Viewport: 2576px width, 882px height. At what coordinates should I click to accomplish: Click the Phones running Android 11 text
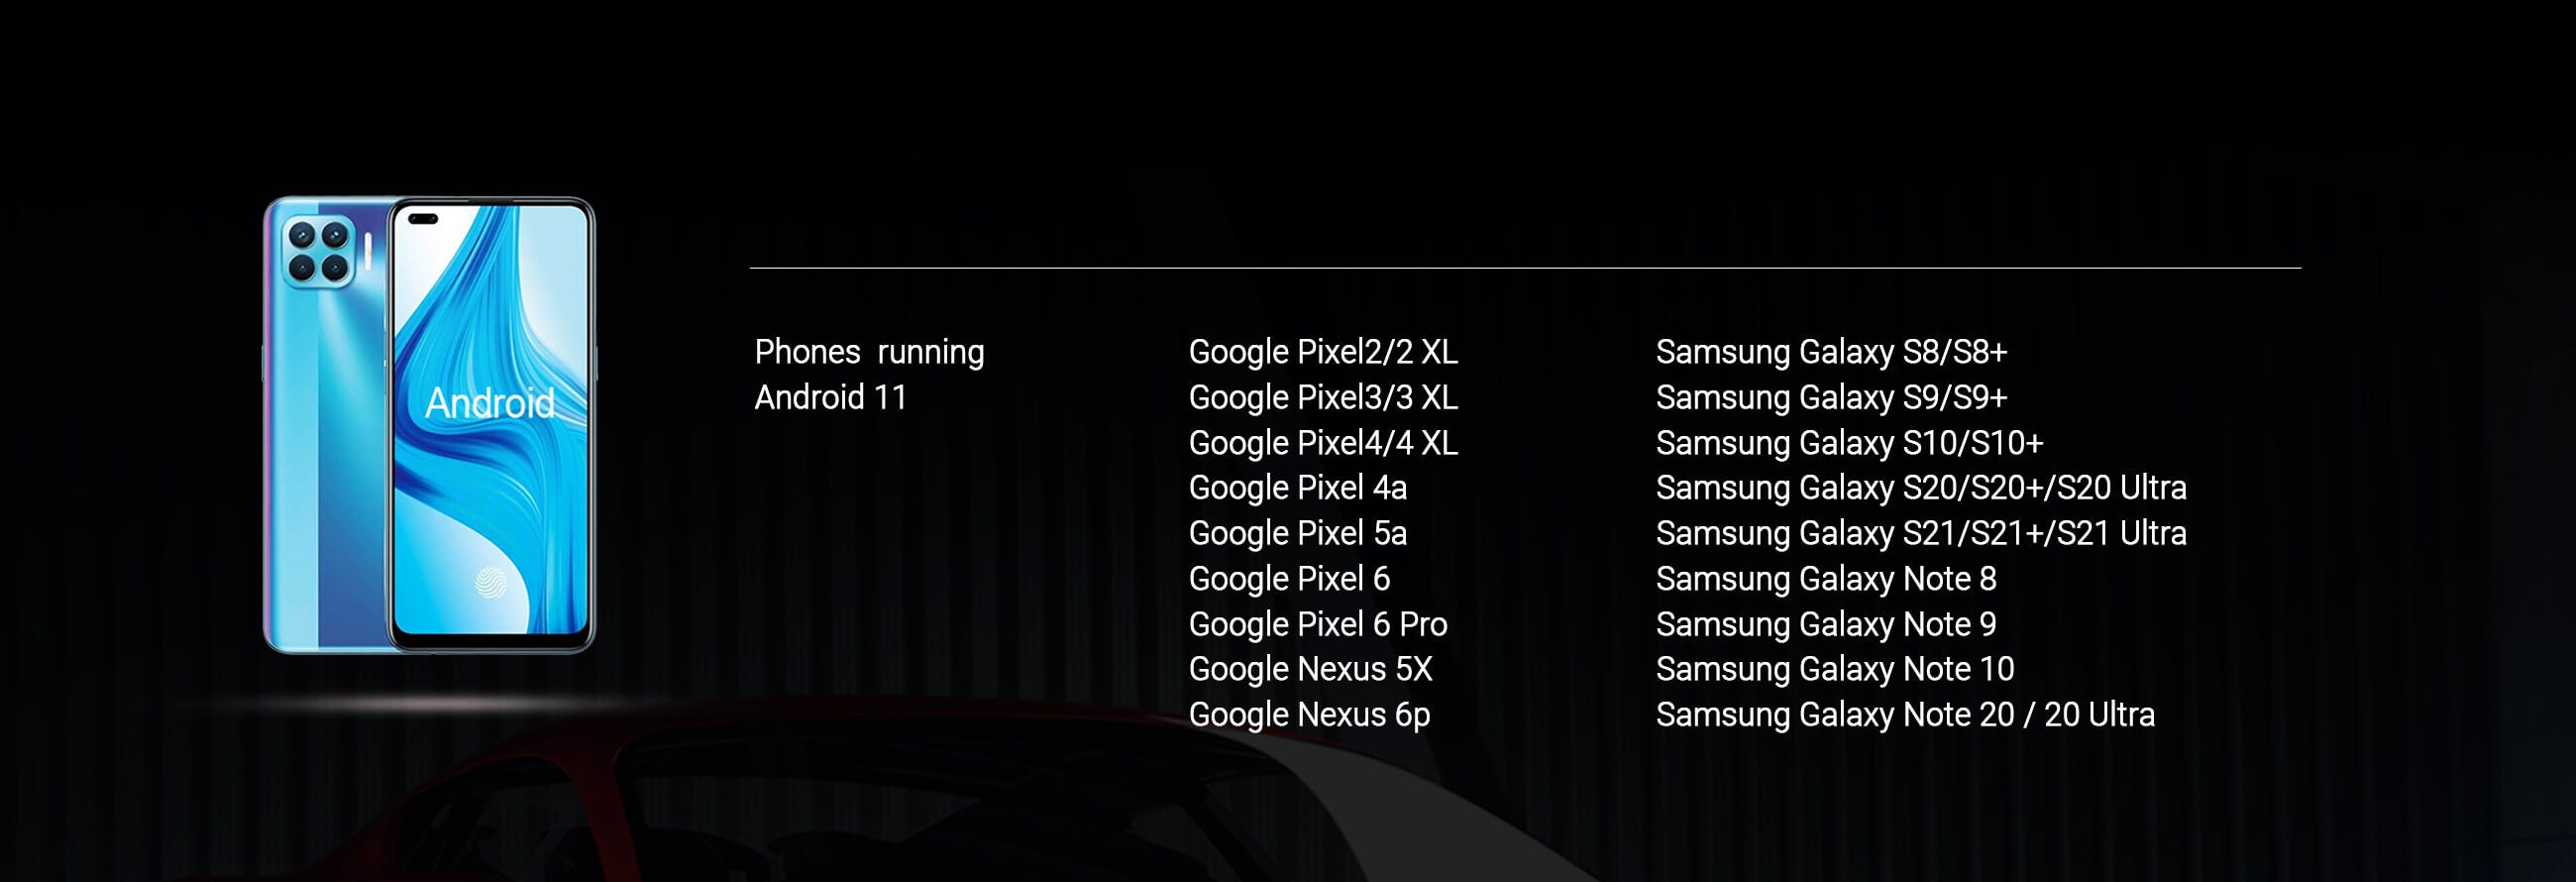(x=868, y=374)
